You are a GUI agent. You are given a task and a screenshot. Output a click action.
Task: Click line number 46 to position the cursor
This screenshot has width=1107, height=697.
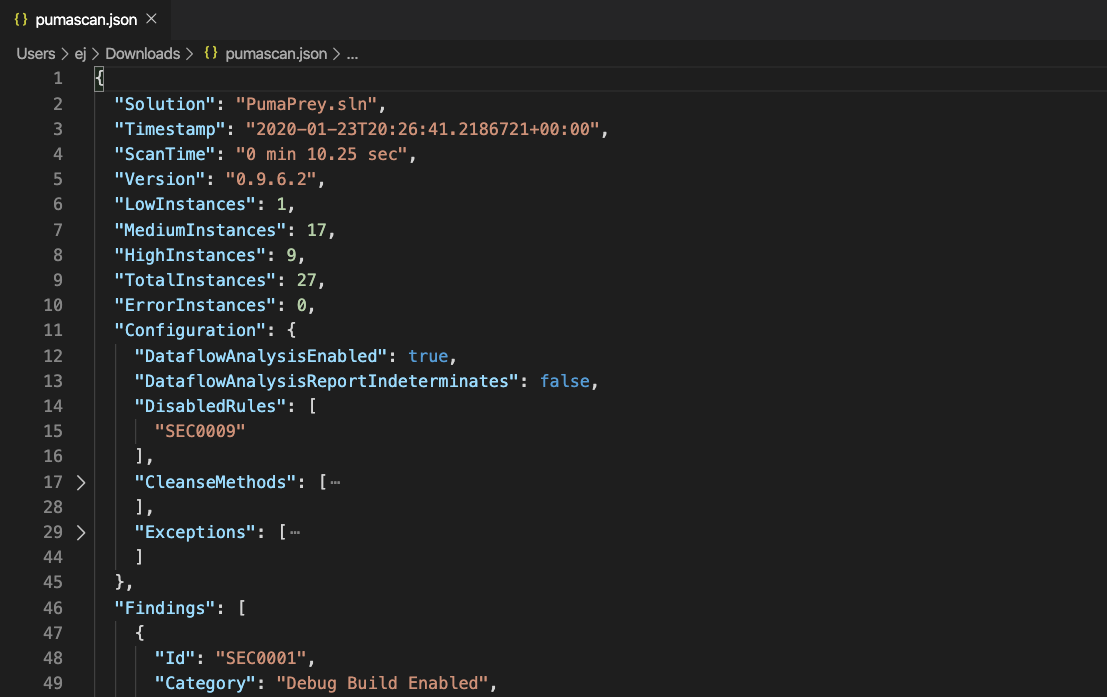tap(53, 607)
